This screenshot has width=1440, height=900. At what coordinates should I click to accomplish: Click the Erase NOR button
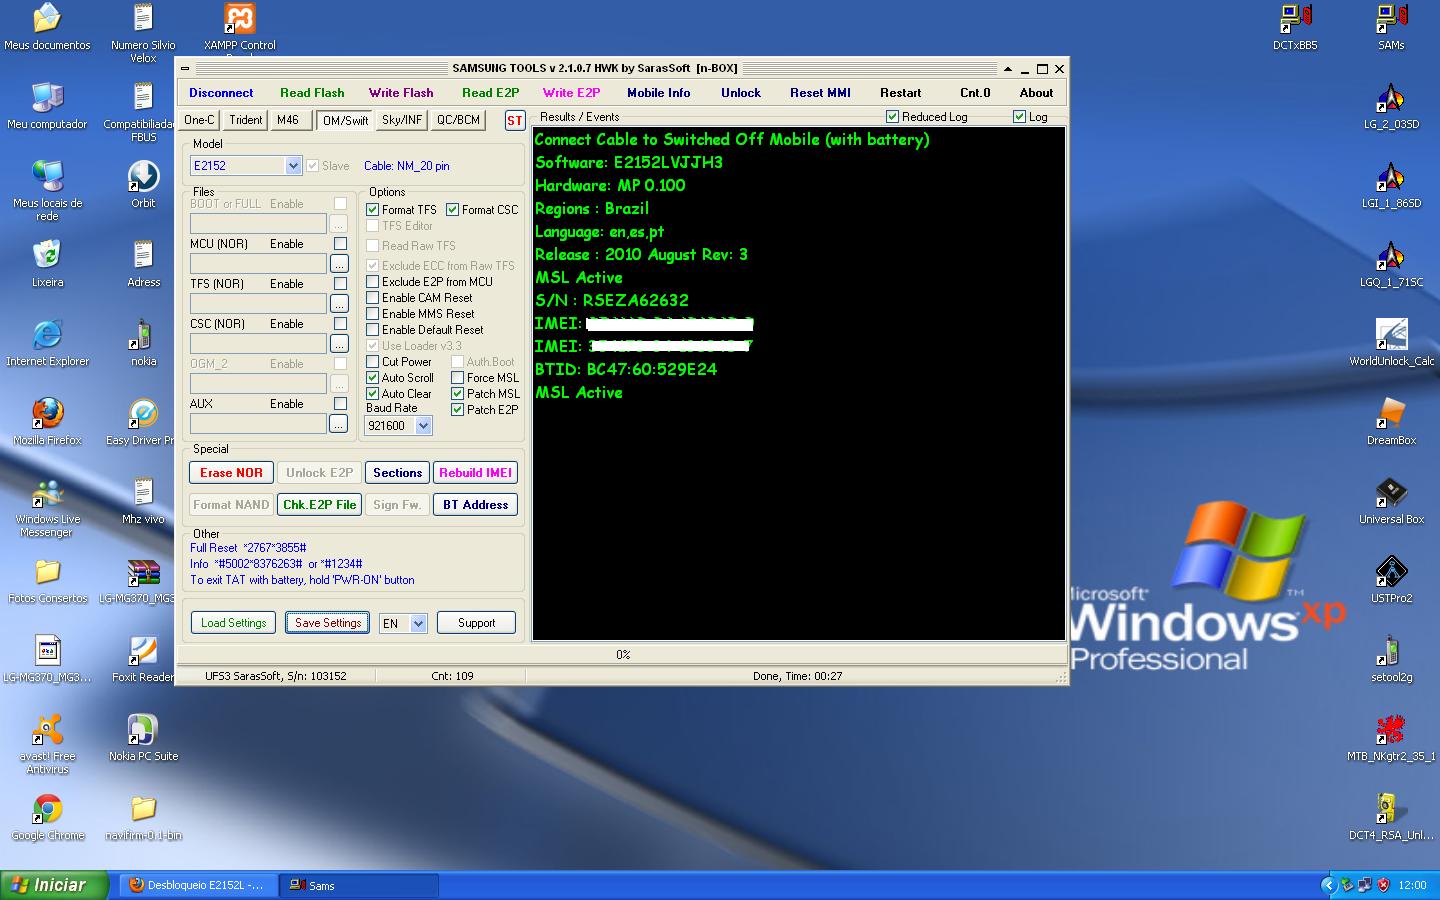(x=231, y=473)
